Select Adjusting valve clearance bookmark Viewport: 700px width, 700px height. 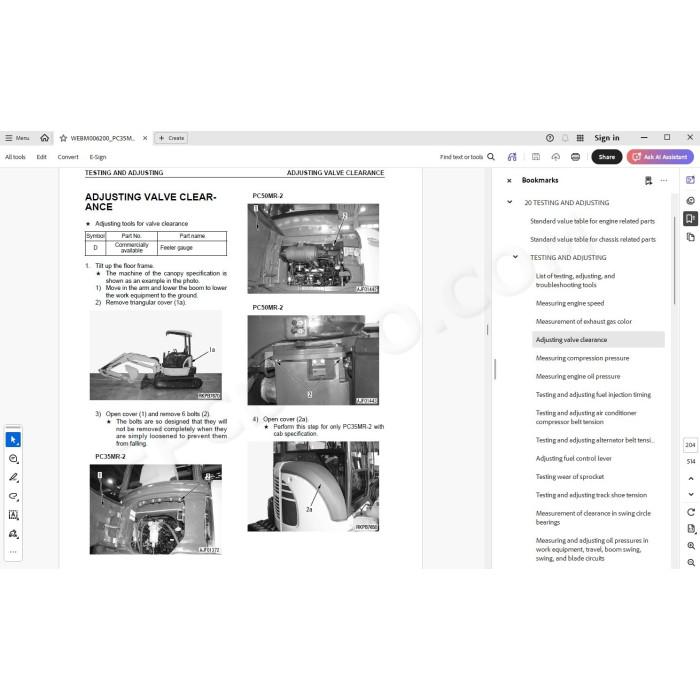pyautogui.click(x=598, y=340)
